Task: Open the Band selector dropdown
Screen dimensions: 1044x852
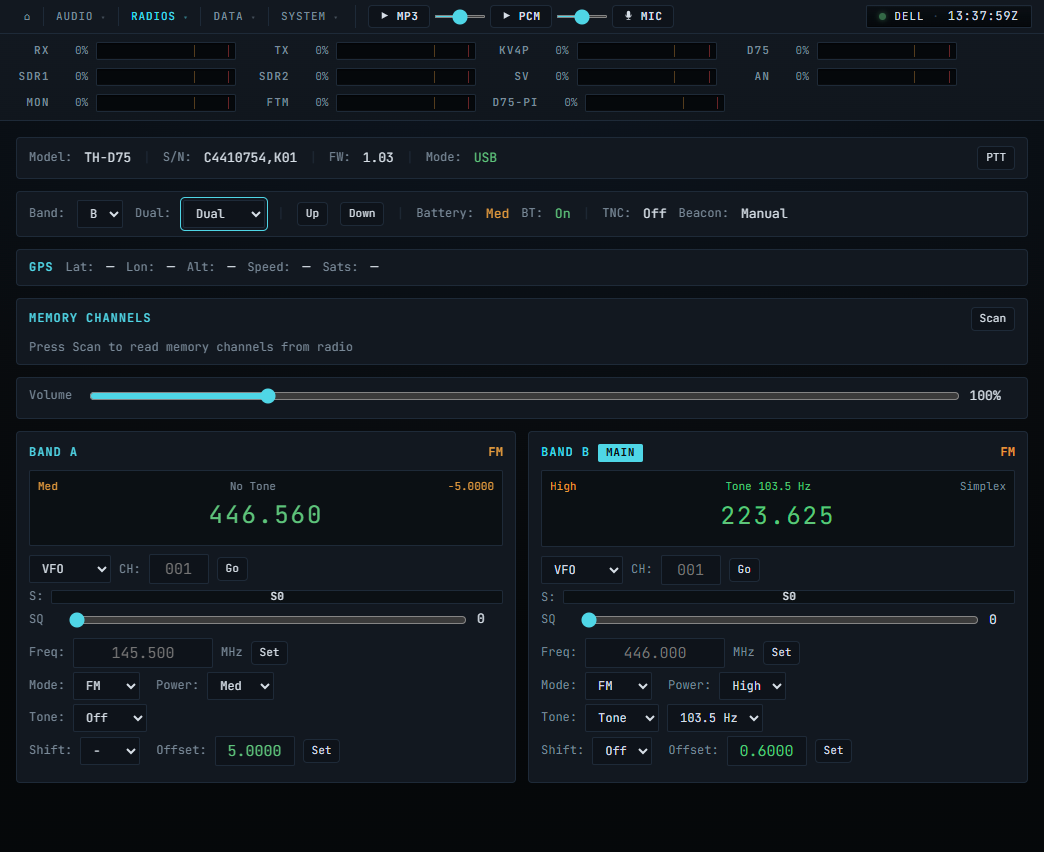Action: [100, 214]
